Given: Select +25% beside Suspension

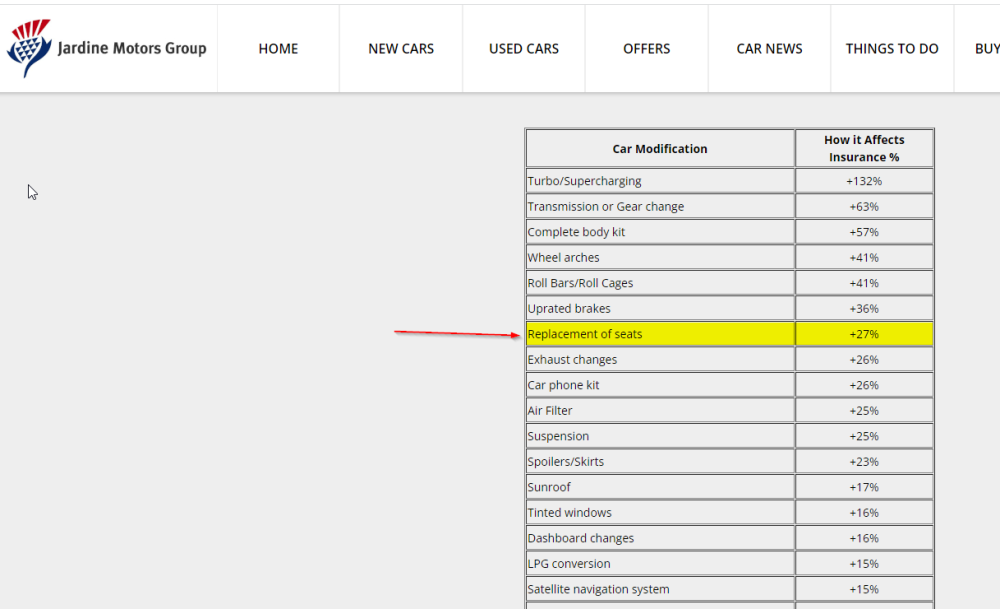Looking at the screenshot, I should click(864, 436).
